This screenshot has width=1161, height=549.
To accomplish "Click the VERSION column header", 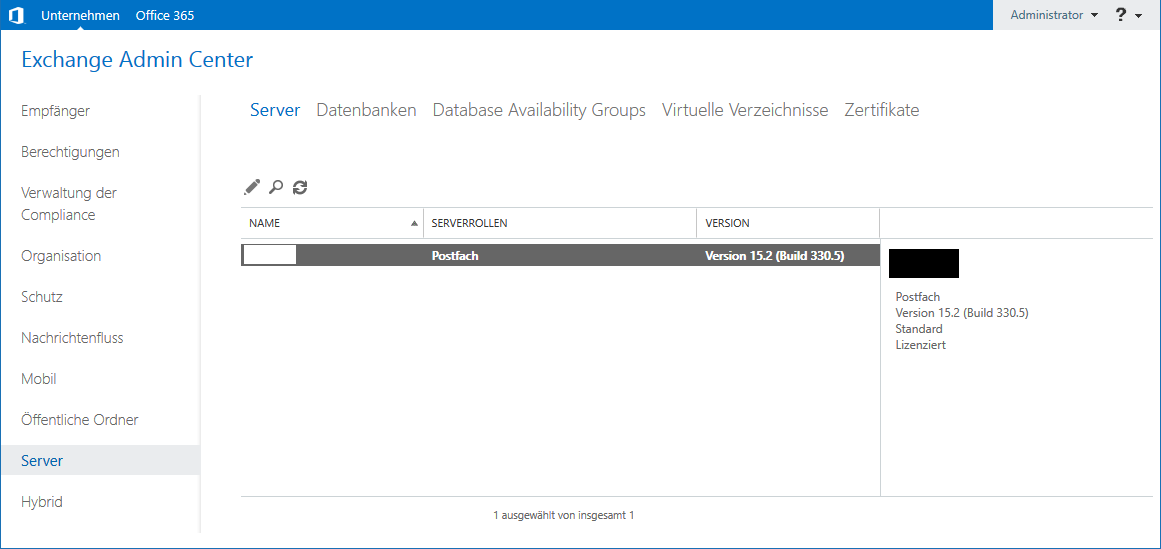I will point(727,223).
